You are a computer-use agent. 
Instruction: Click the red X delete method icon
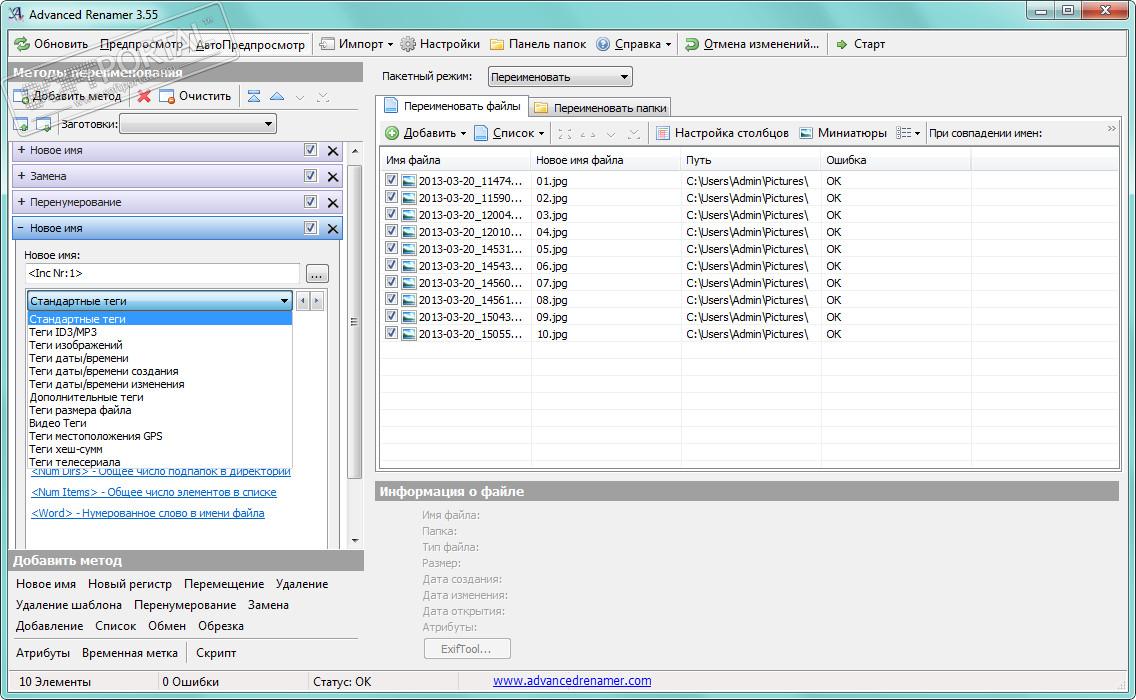click(x=144, y=97)
